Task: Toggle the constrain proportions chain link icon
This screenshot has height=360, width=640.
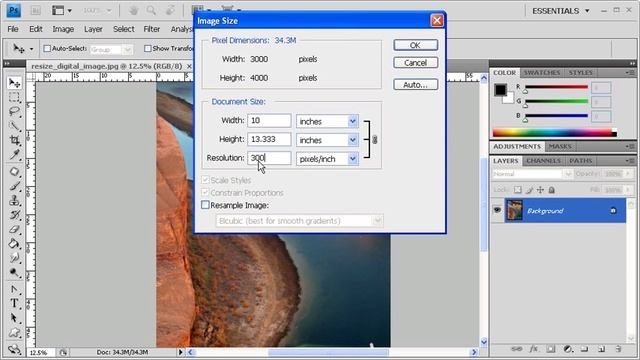Action: click(375, 140)
